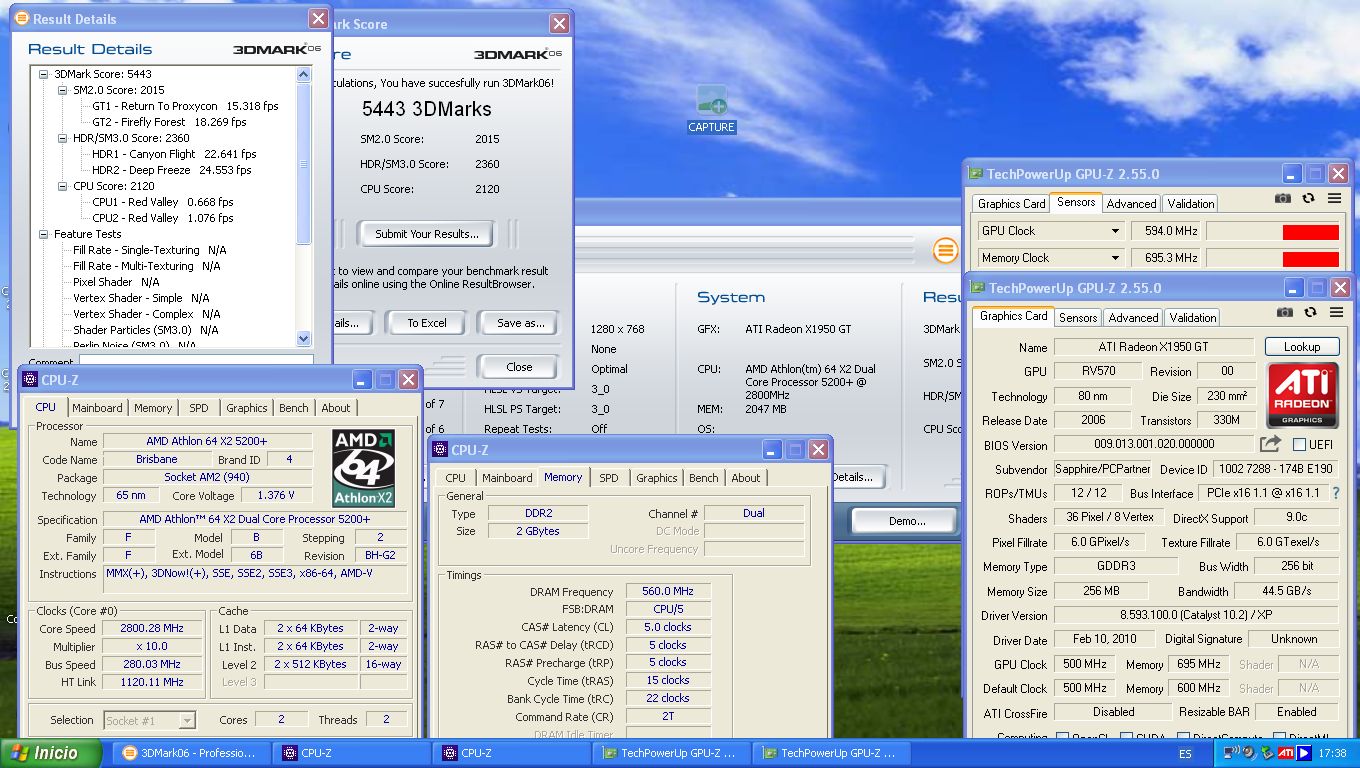Select Pixel Shader N/A row
Viewport: 1360px width, 768px height.
[116, 282]
